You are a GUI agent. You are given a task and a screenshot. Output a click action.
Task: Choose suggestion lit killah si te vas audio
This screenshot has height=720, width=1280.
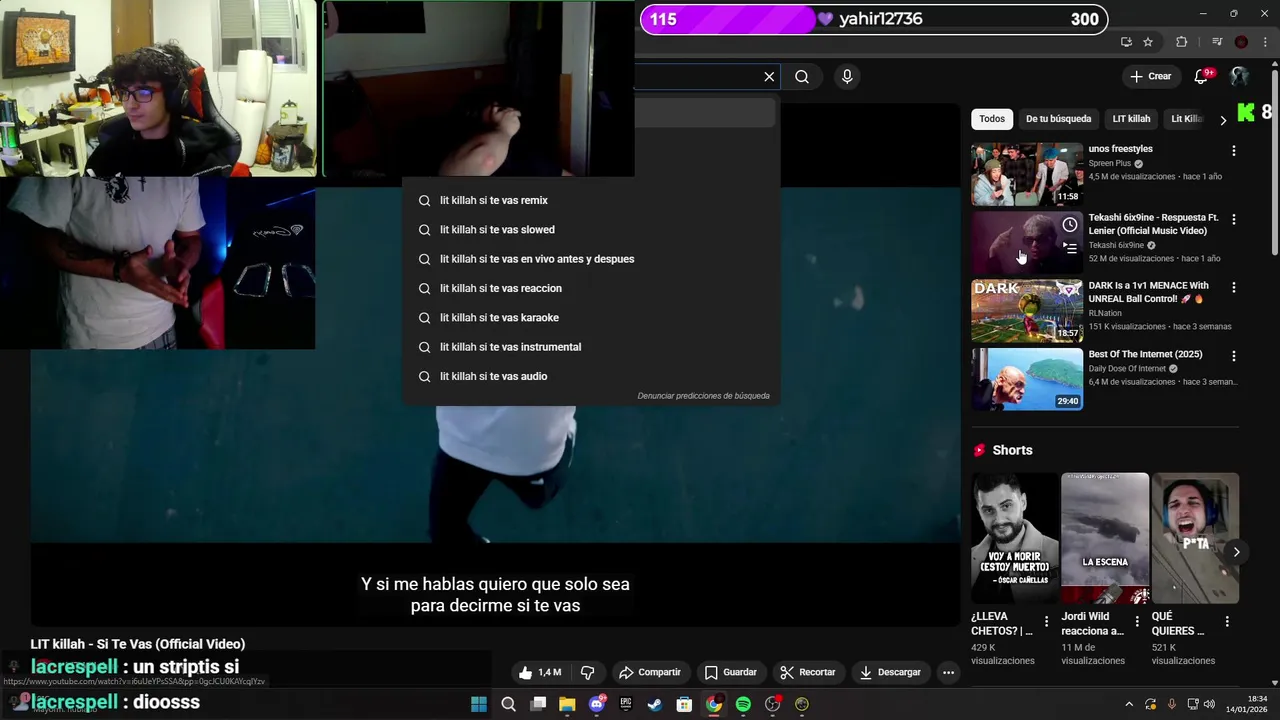[590, 376]
